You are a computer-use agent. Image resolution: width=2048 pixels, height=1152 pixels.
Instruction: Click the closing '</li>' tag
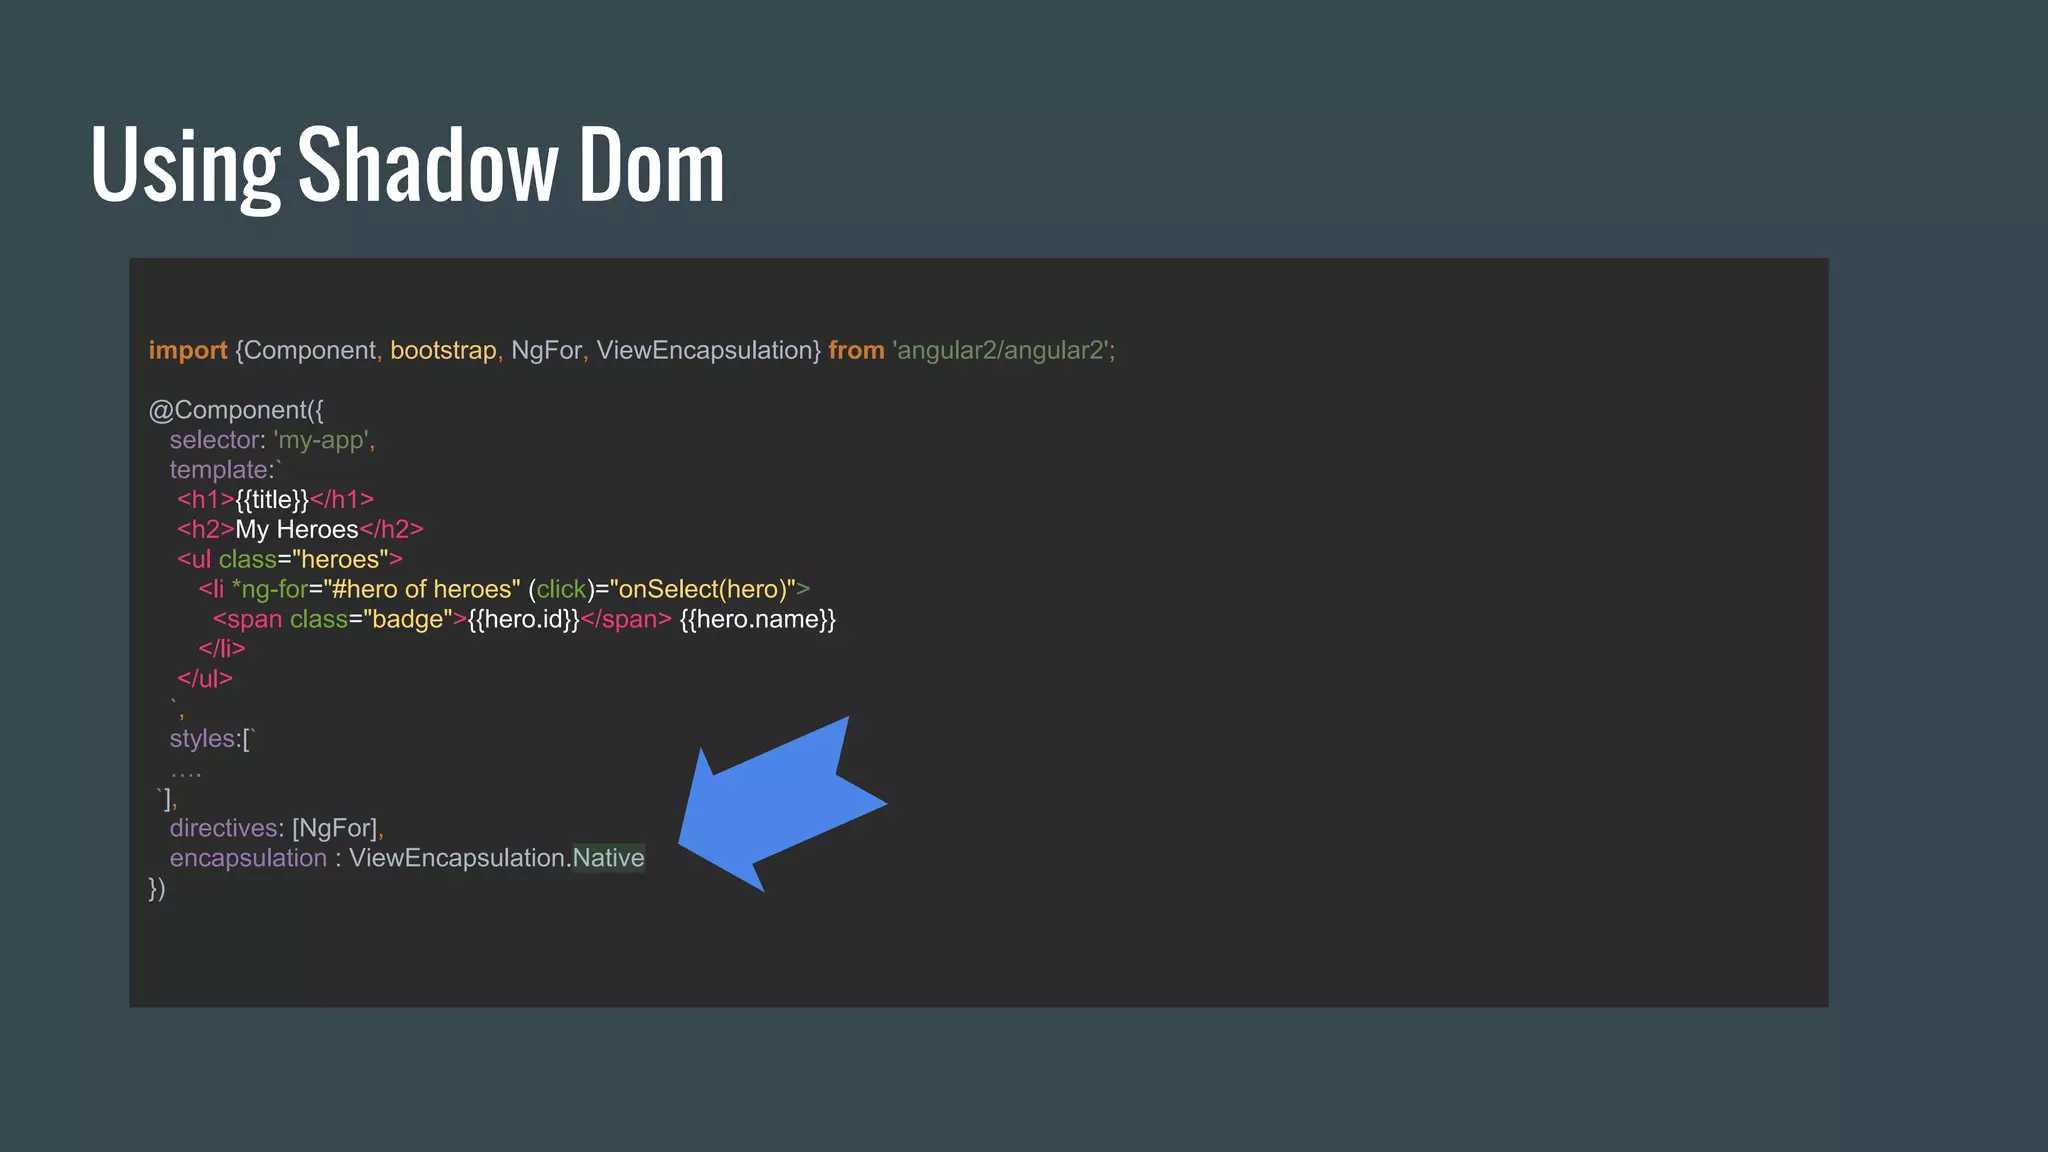[221, 648]
